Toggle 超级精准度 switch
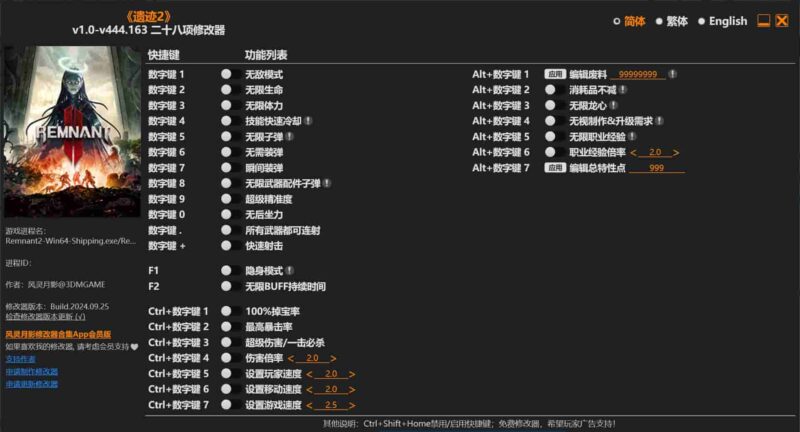Image resolution: width=800 pixels, height=432 pixels. point(230,199)
